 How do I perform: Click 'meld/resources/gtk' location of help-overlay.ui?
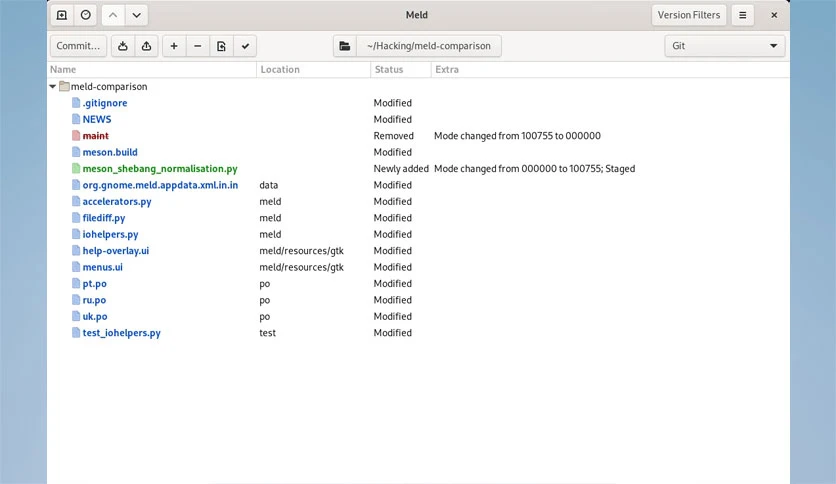[301, 251]
